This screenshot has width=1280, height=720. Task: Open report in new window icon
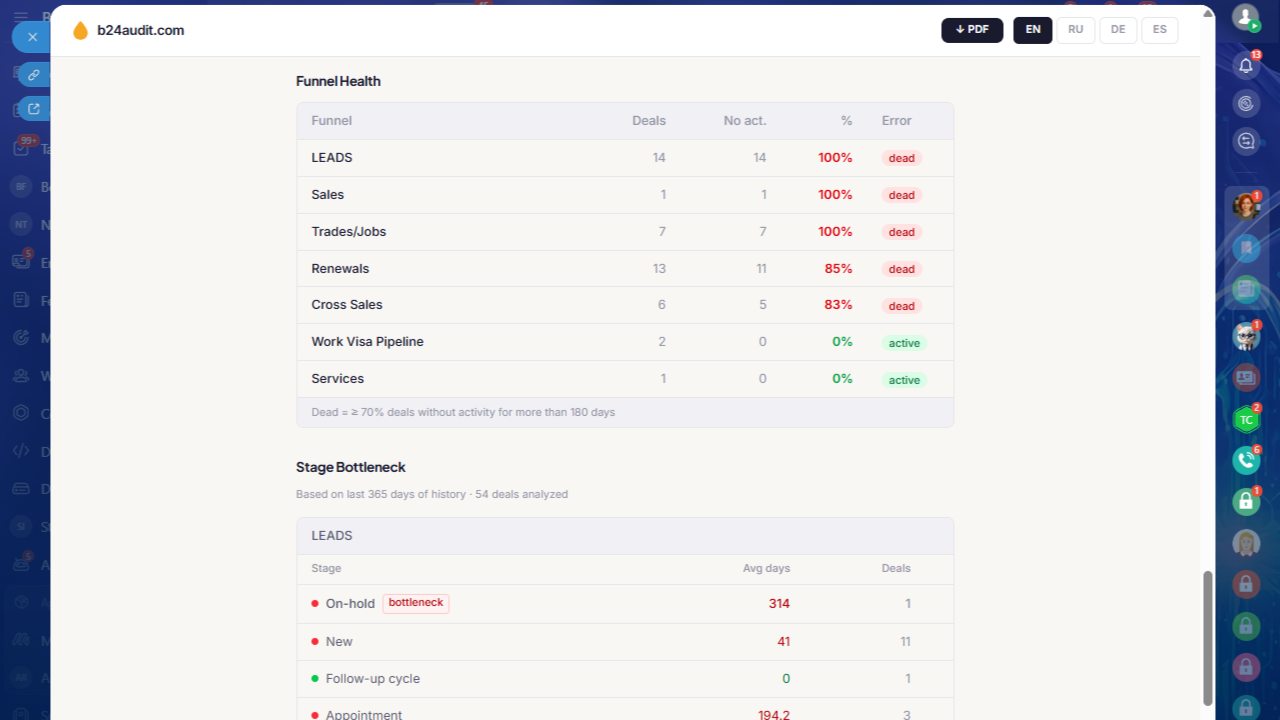pyautogui.click(x=34, y=109)
